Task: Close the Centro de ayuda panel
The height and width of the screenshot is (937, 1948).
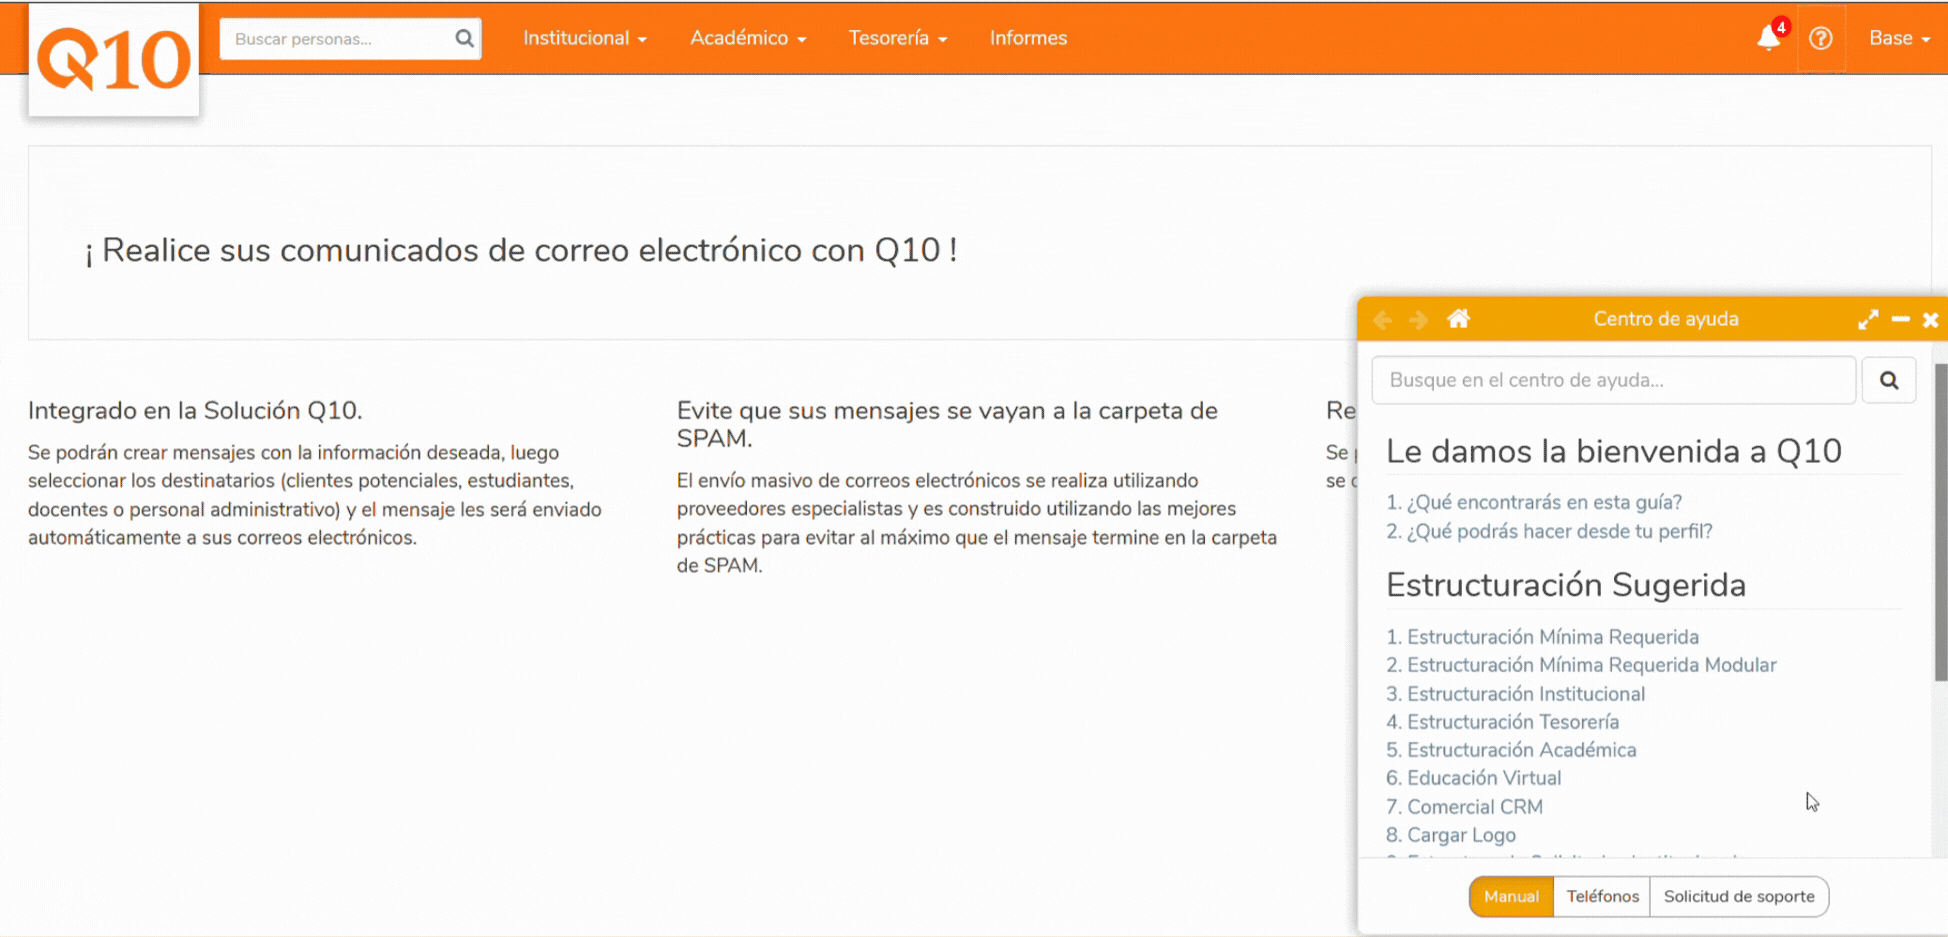Action: coord(1931,320)
